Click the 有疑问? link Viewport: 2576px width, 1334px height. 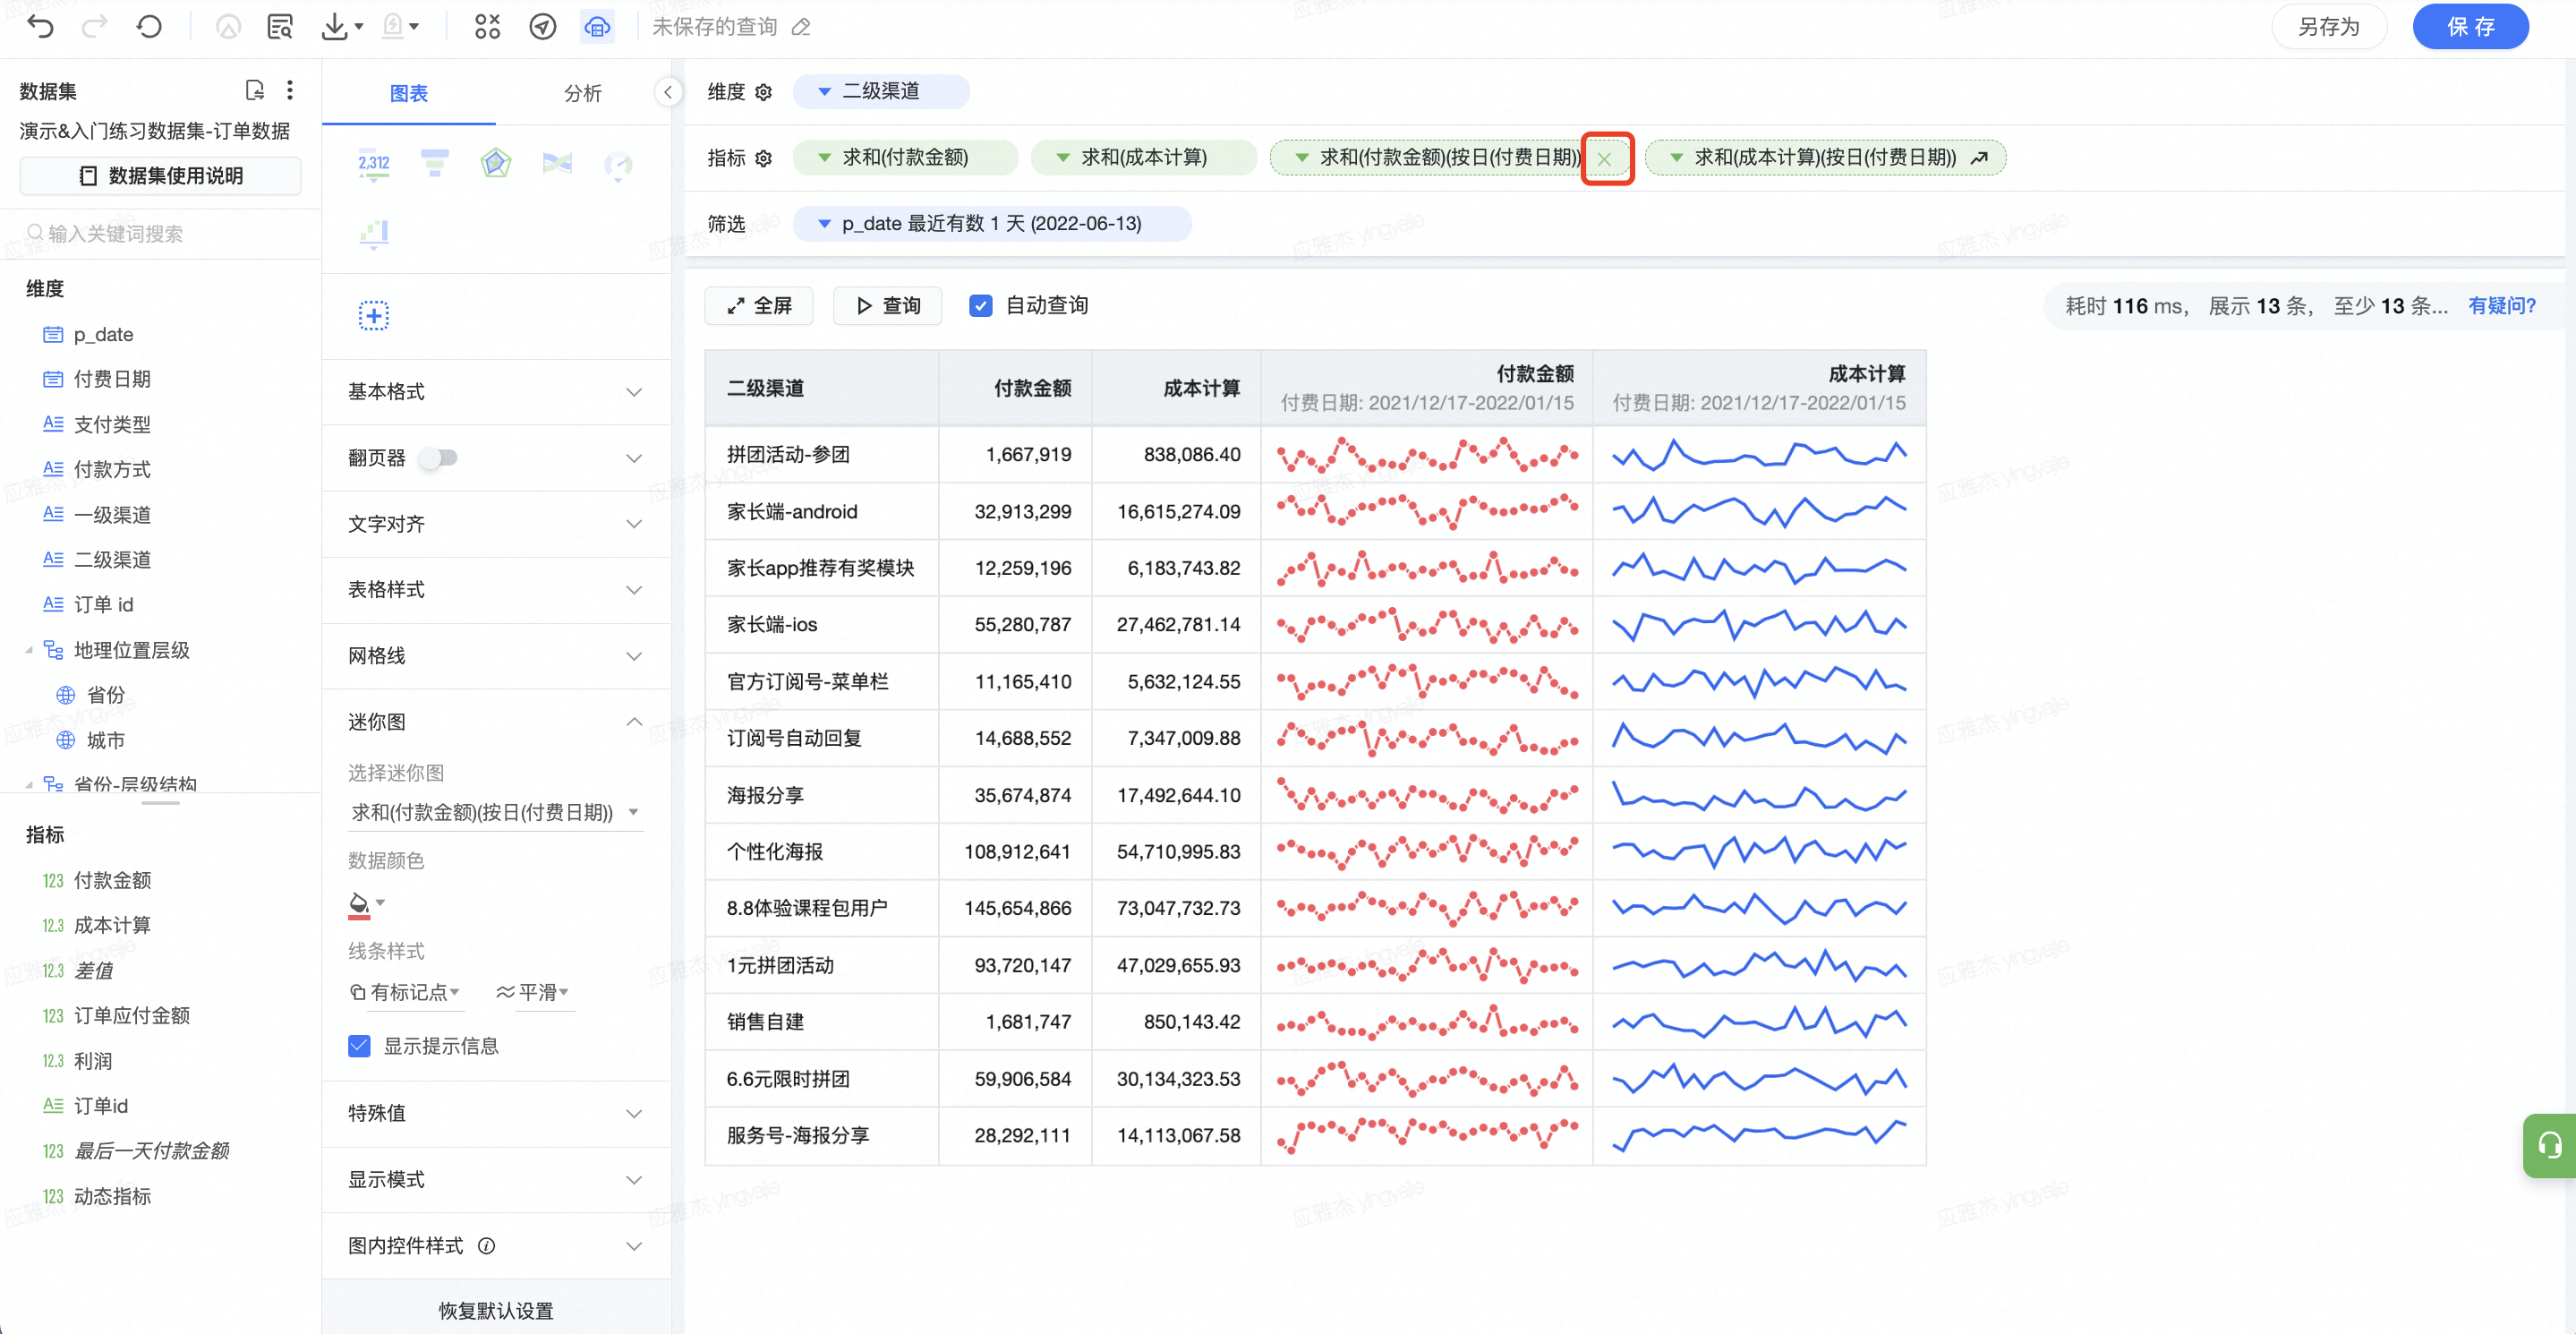pos(2502,306)
